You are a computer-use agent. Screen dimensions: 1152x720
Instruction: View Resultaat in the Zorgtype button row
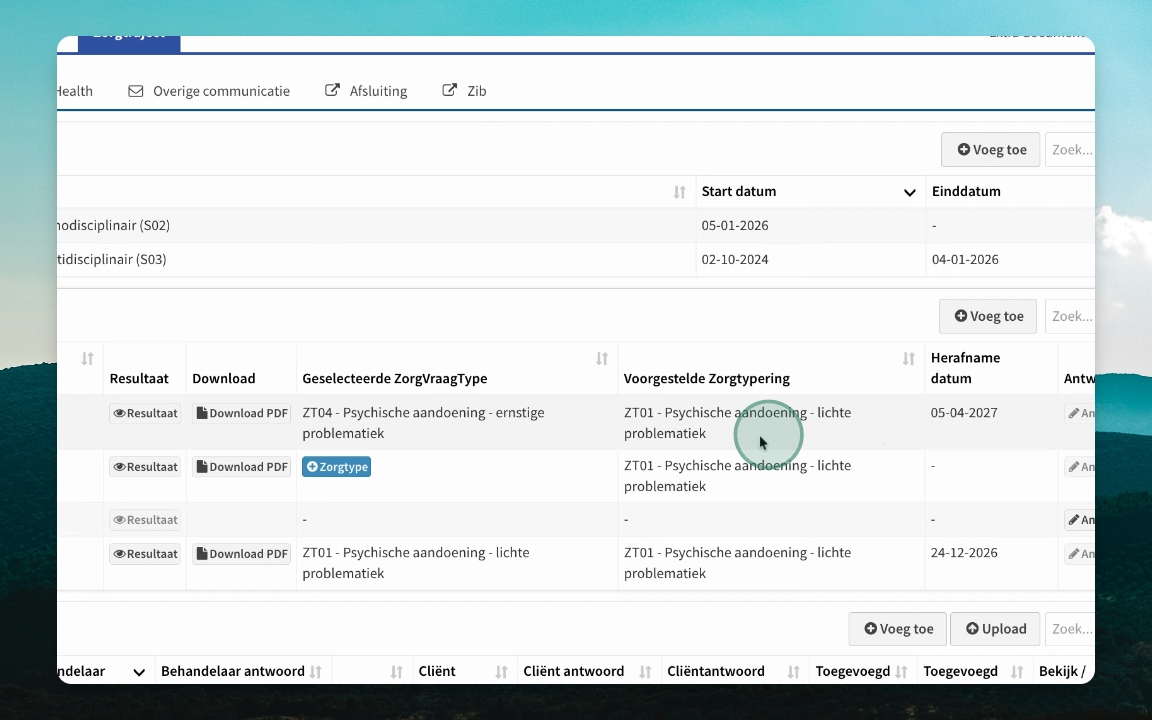(x=145, y=467)
